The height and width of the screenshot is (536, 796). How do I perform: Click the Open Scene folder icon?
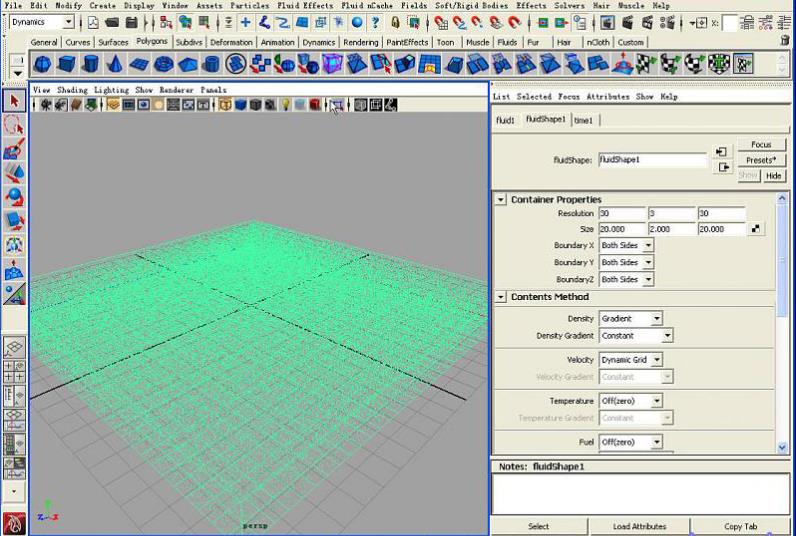coord(112,22)
